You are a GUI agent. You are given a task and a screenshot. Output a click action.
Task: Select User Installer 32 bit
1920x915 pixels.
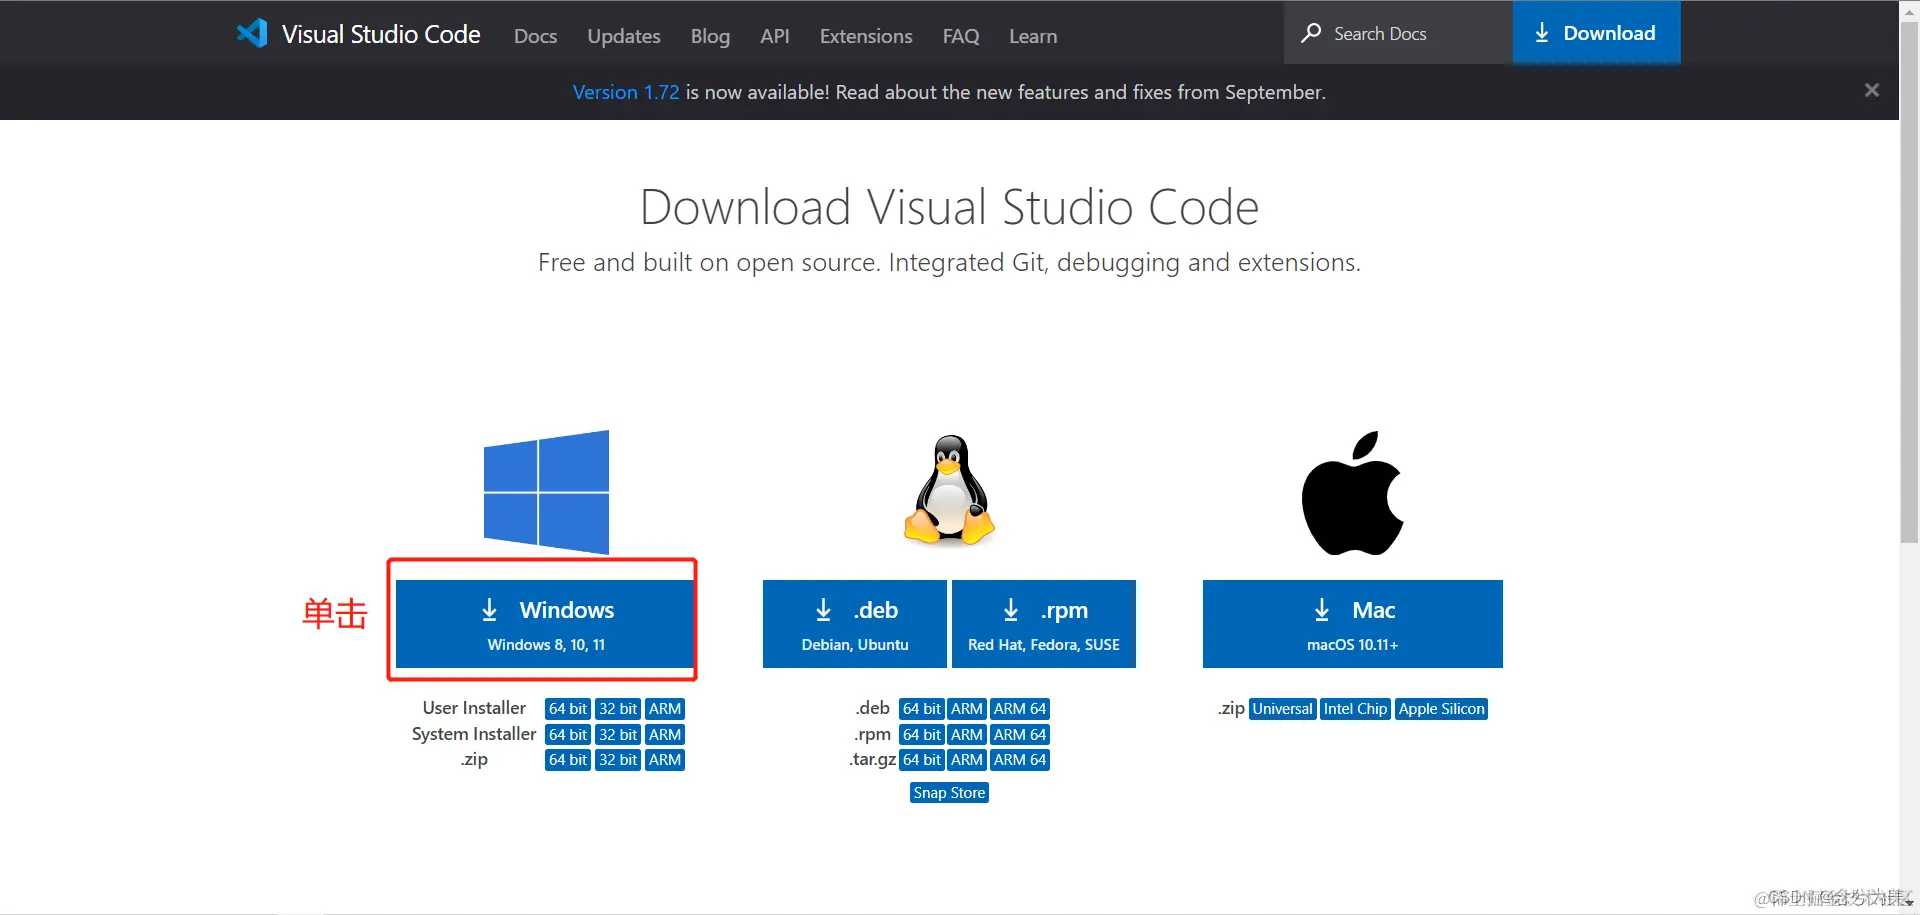618,709
